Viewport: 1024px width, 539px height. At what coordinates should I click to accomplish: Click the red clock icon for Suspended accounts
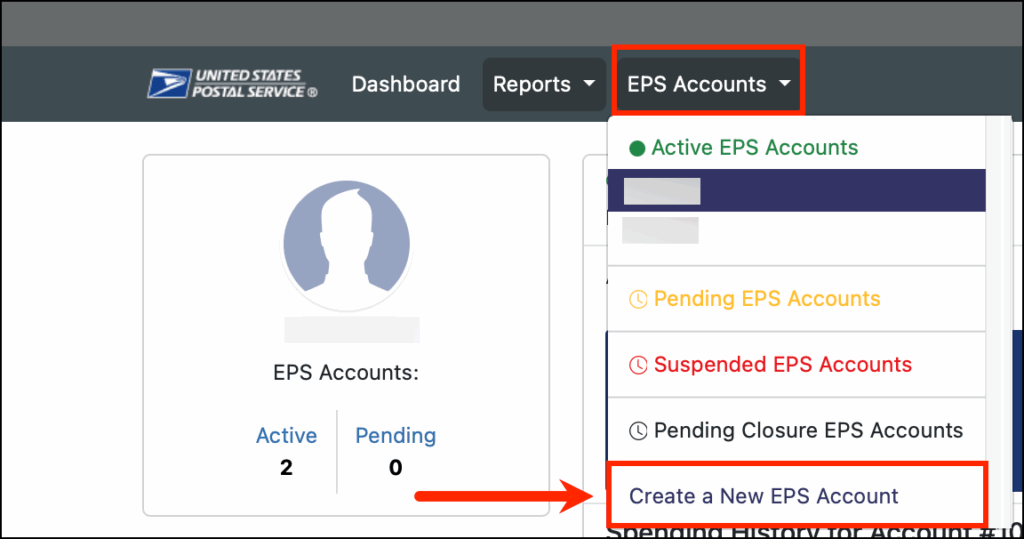638,365
